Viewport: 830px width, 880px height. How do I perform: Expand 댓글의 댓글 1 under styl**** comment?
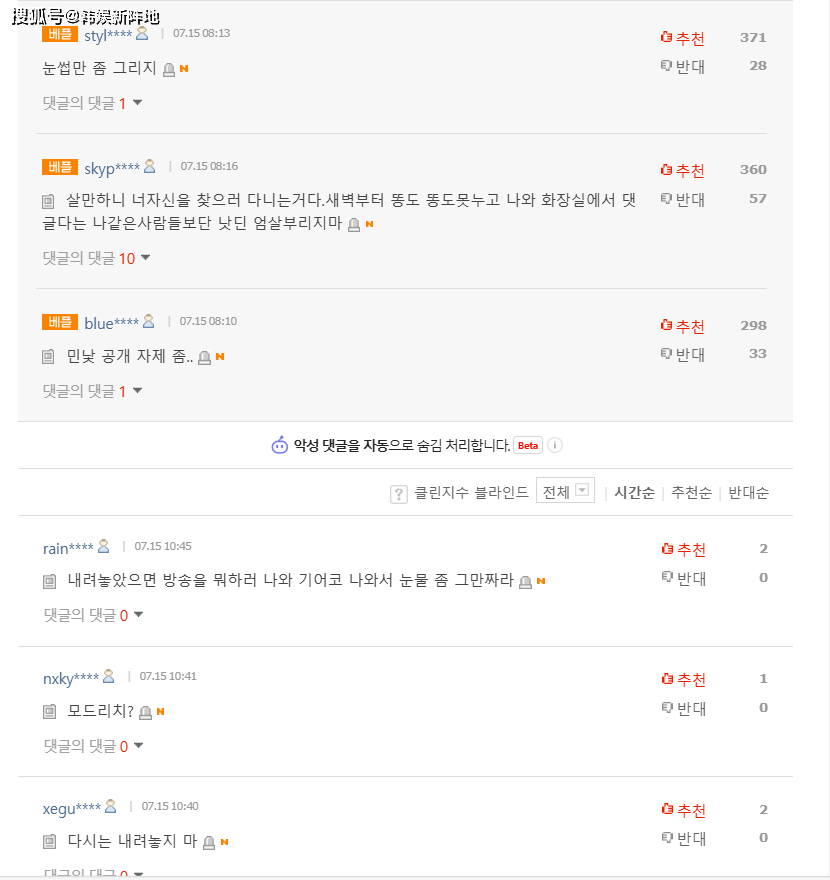click(x=93, y=103)
